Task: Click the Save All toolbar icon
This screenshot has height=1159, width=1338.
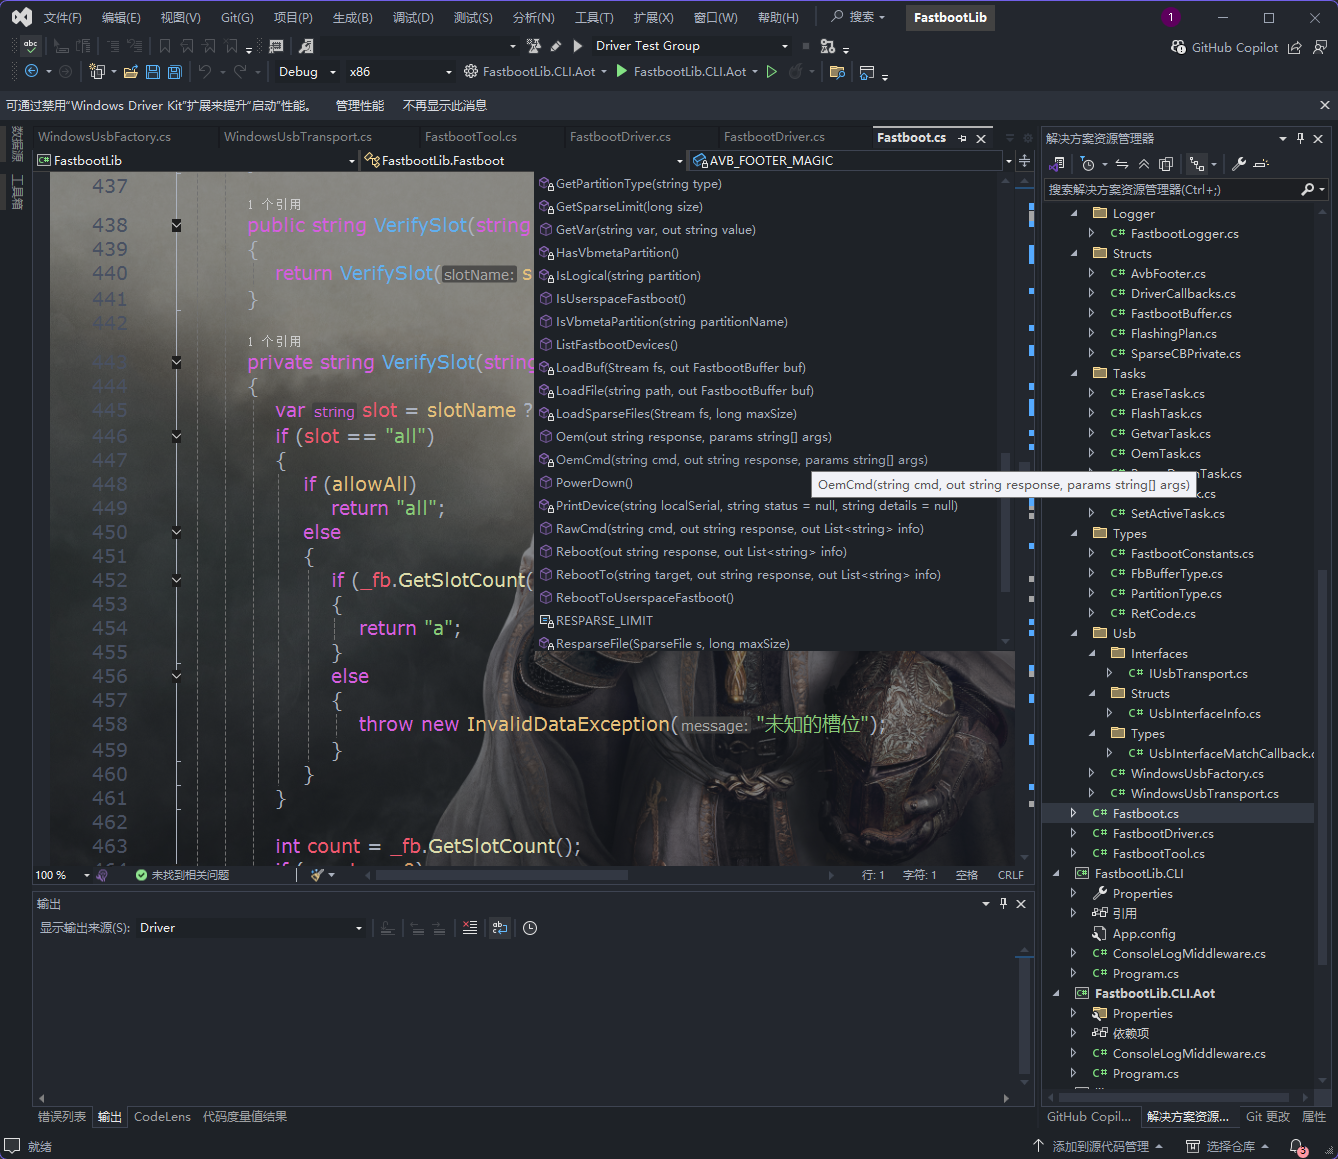Action: click(175, 72)
